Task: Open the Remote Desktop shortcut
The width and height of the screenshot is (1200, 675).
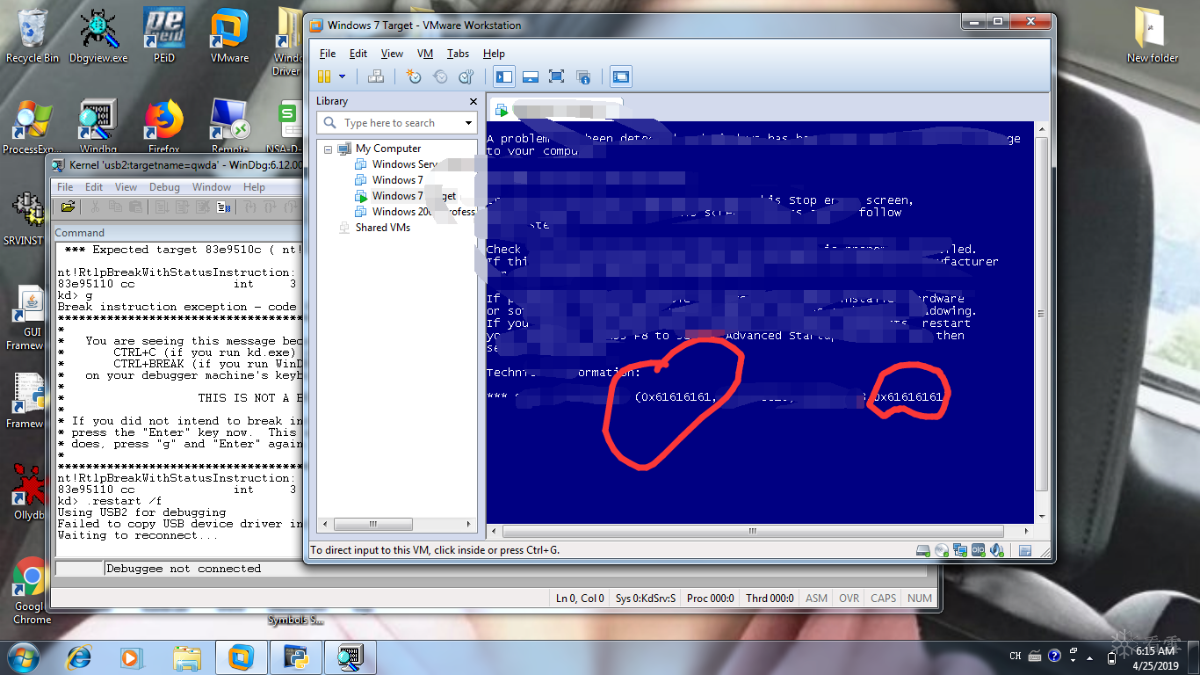Action: [x=229, y=128]
